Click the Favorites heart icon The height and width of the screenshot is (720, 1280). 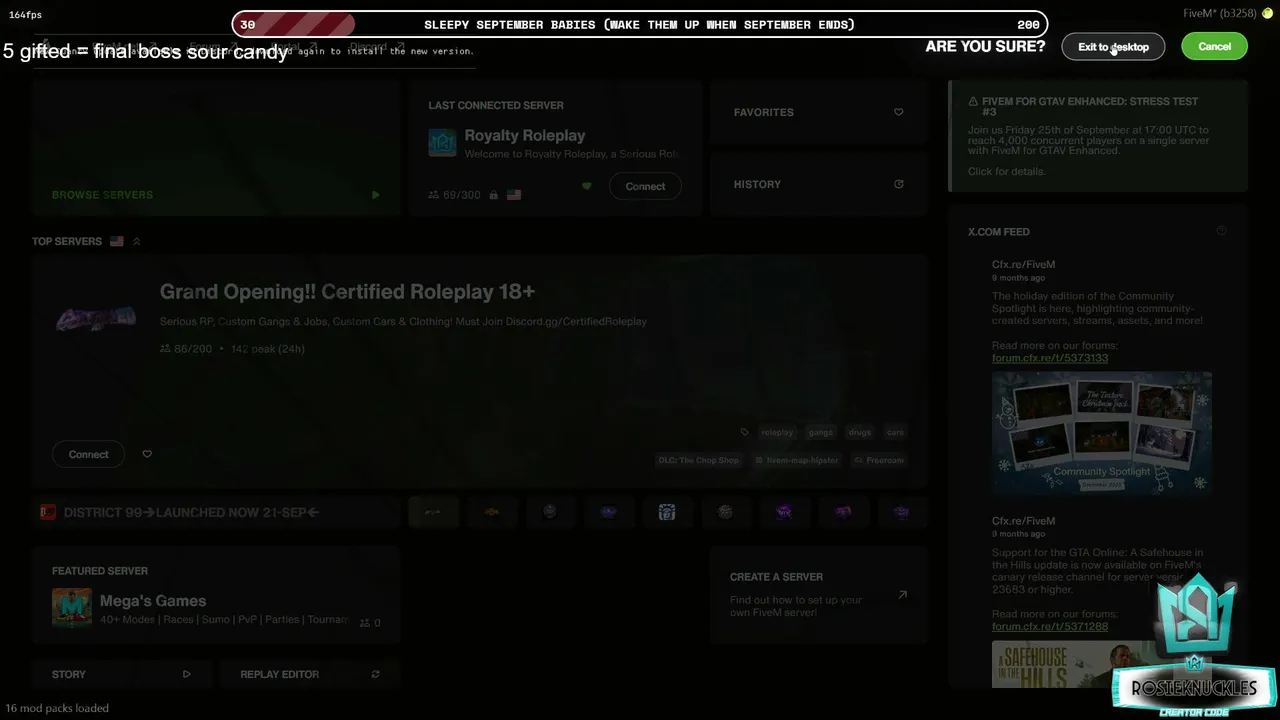pos(898,112)
